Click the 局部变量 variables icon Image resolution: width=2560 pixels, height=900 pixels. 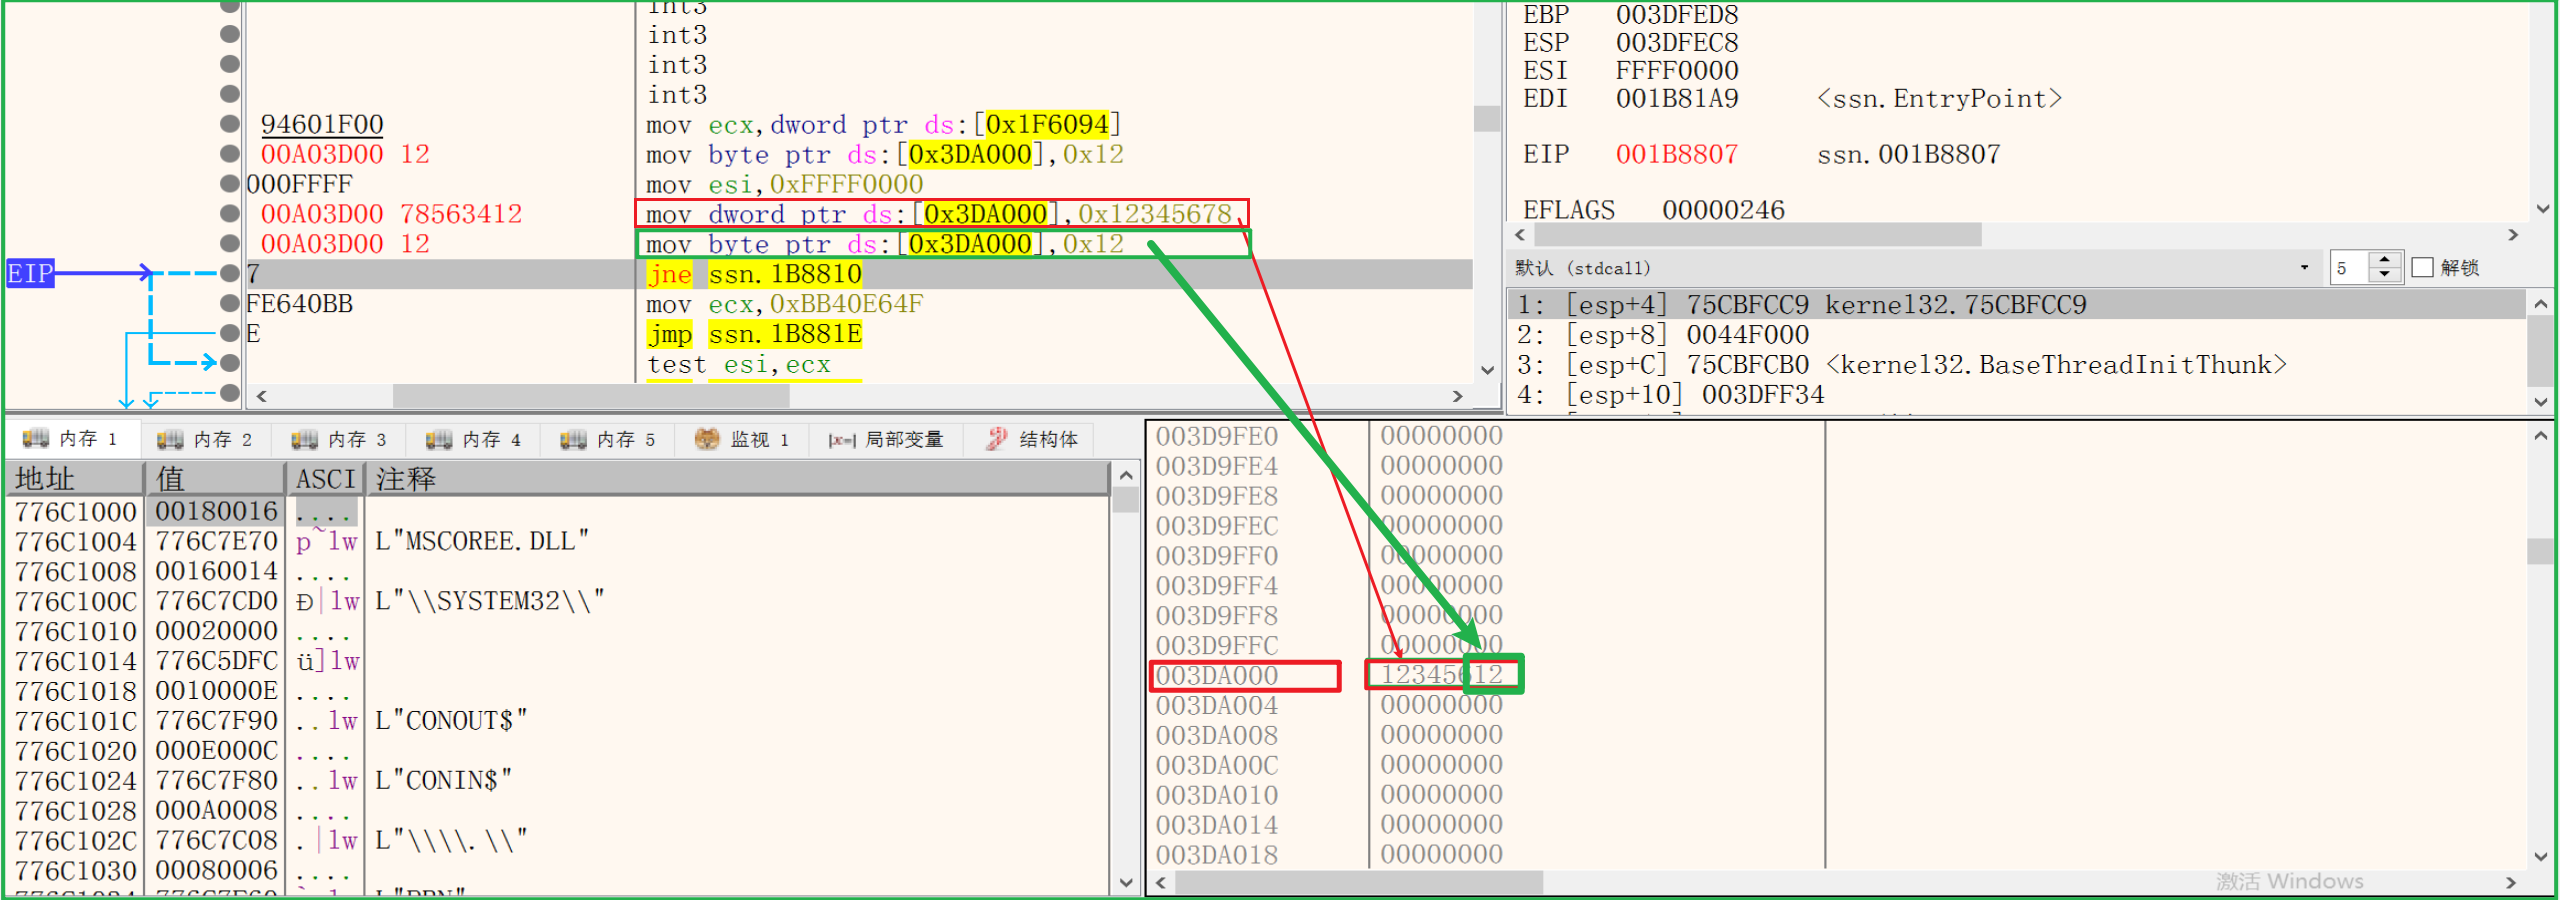[841, 440]
